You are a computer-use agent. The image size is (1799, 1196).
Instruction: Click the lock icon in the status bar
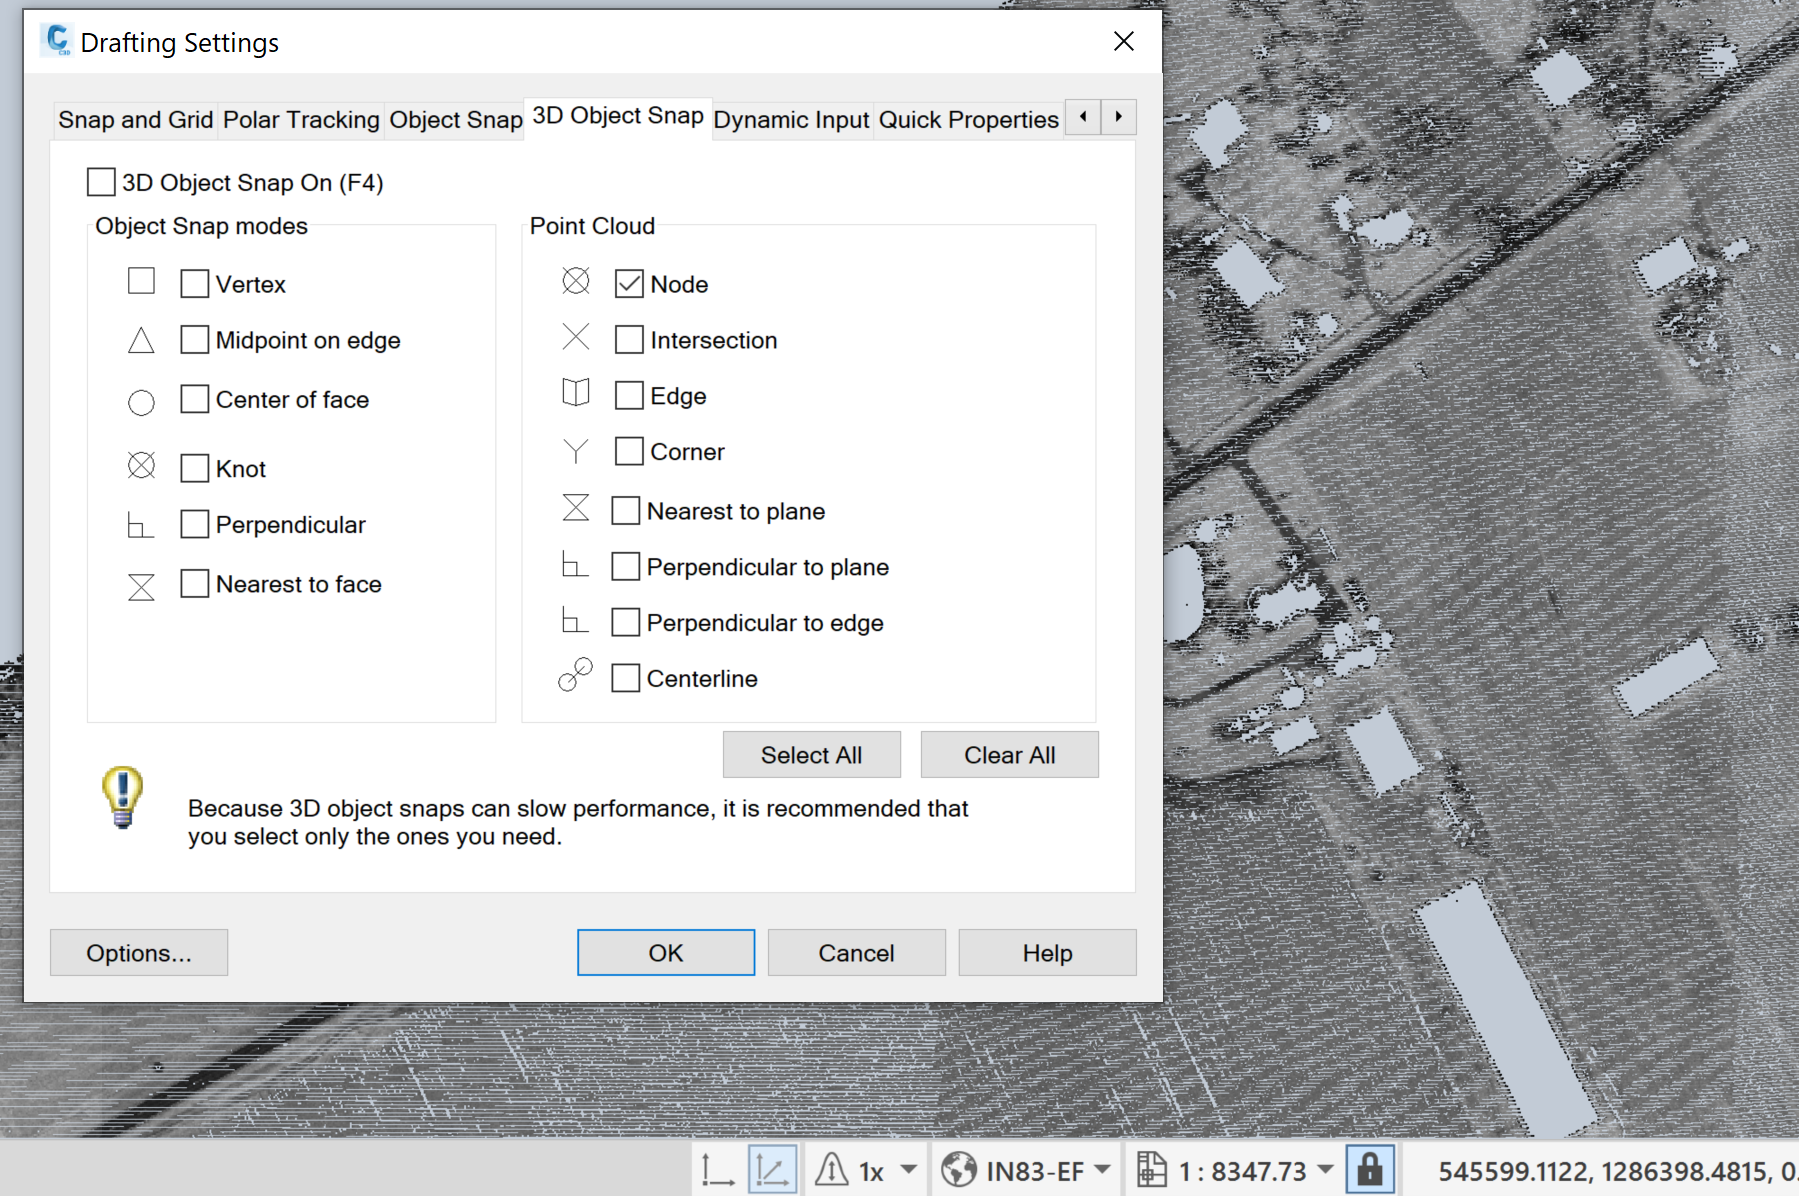[1370, 1167]
